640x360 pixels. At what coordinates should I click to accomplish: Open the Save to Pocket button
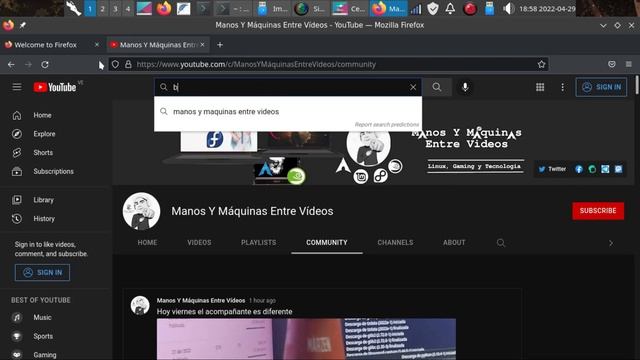[x=611, y=64]
